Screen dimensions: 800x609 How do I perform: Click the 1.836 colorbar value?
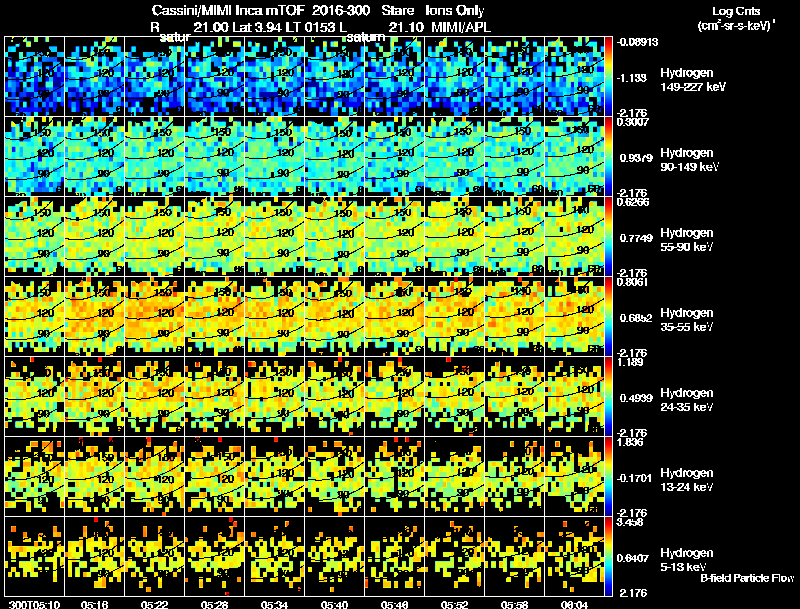630,442
